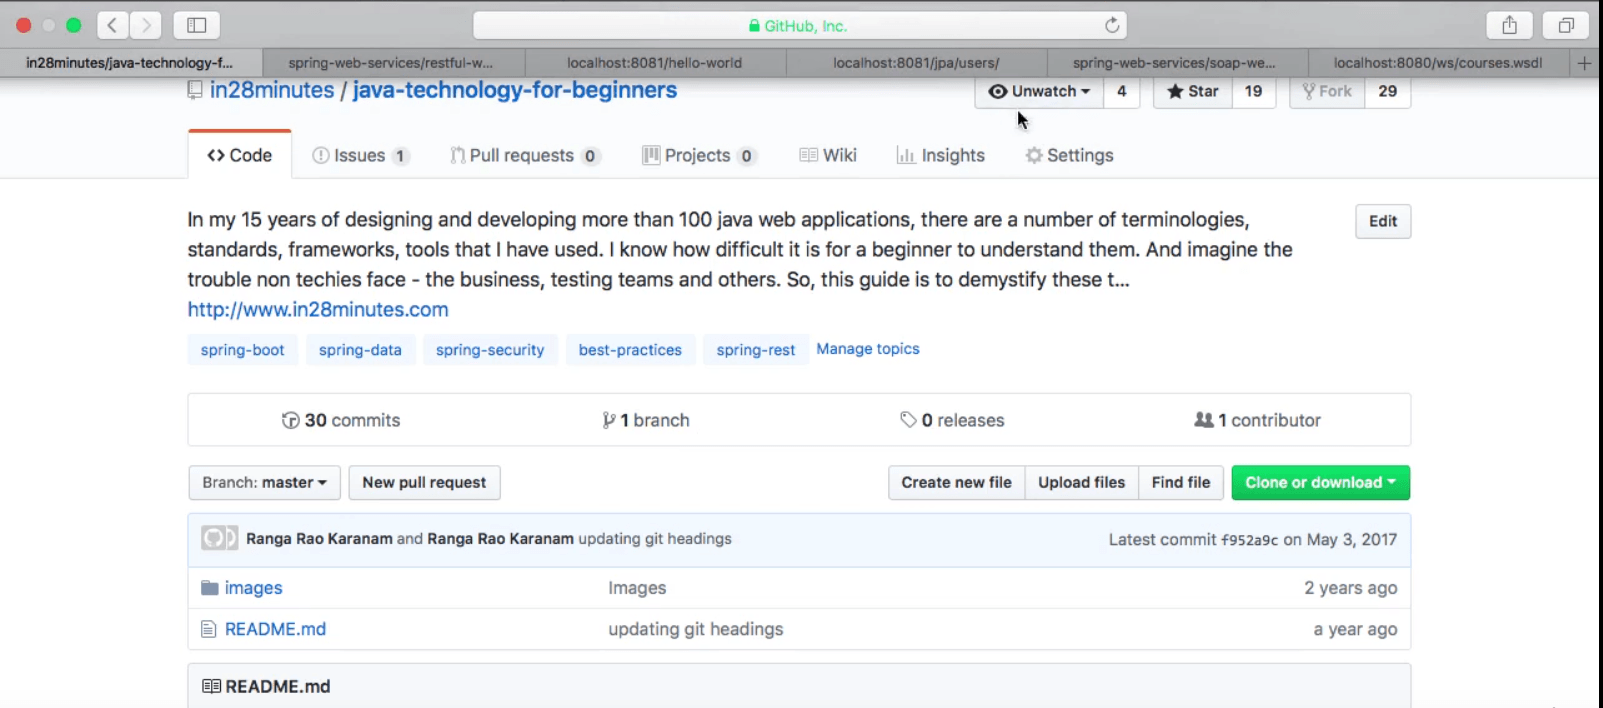Expand the Unwatch dropdown

tap(1039, 91)
